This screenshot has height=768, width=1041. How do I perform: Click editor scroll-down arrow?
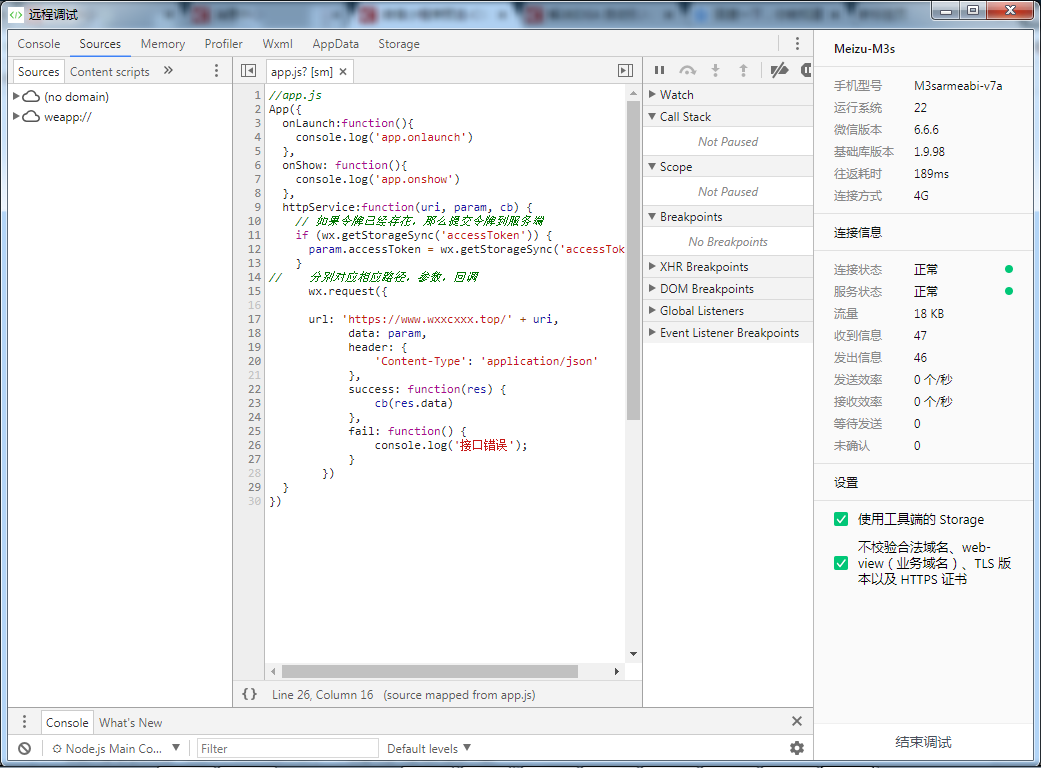coord(633,654)
